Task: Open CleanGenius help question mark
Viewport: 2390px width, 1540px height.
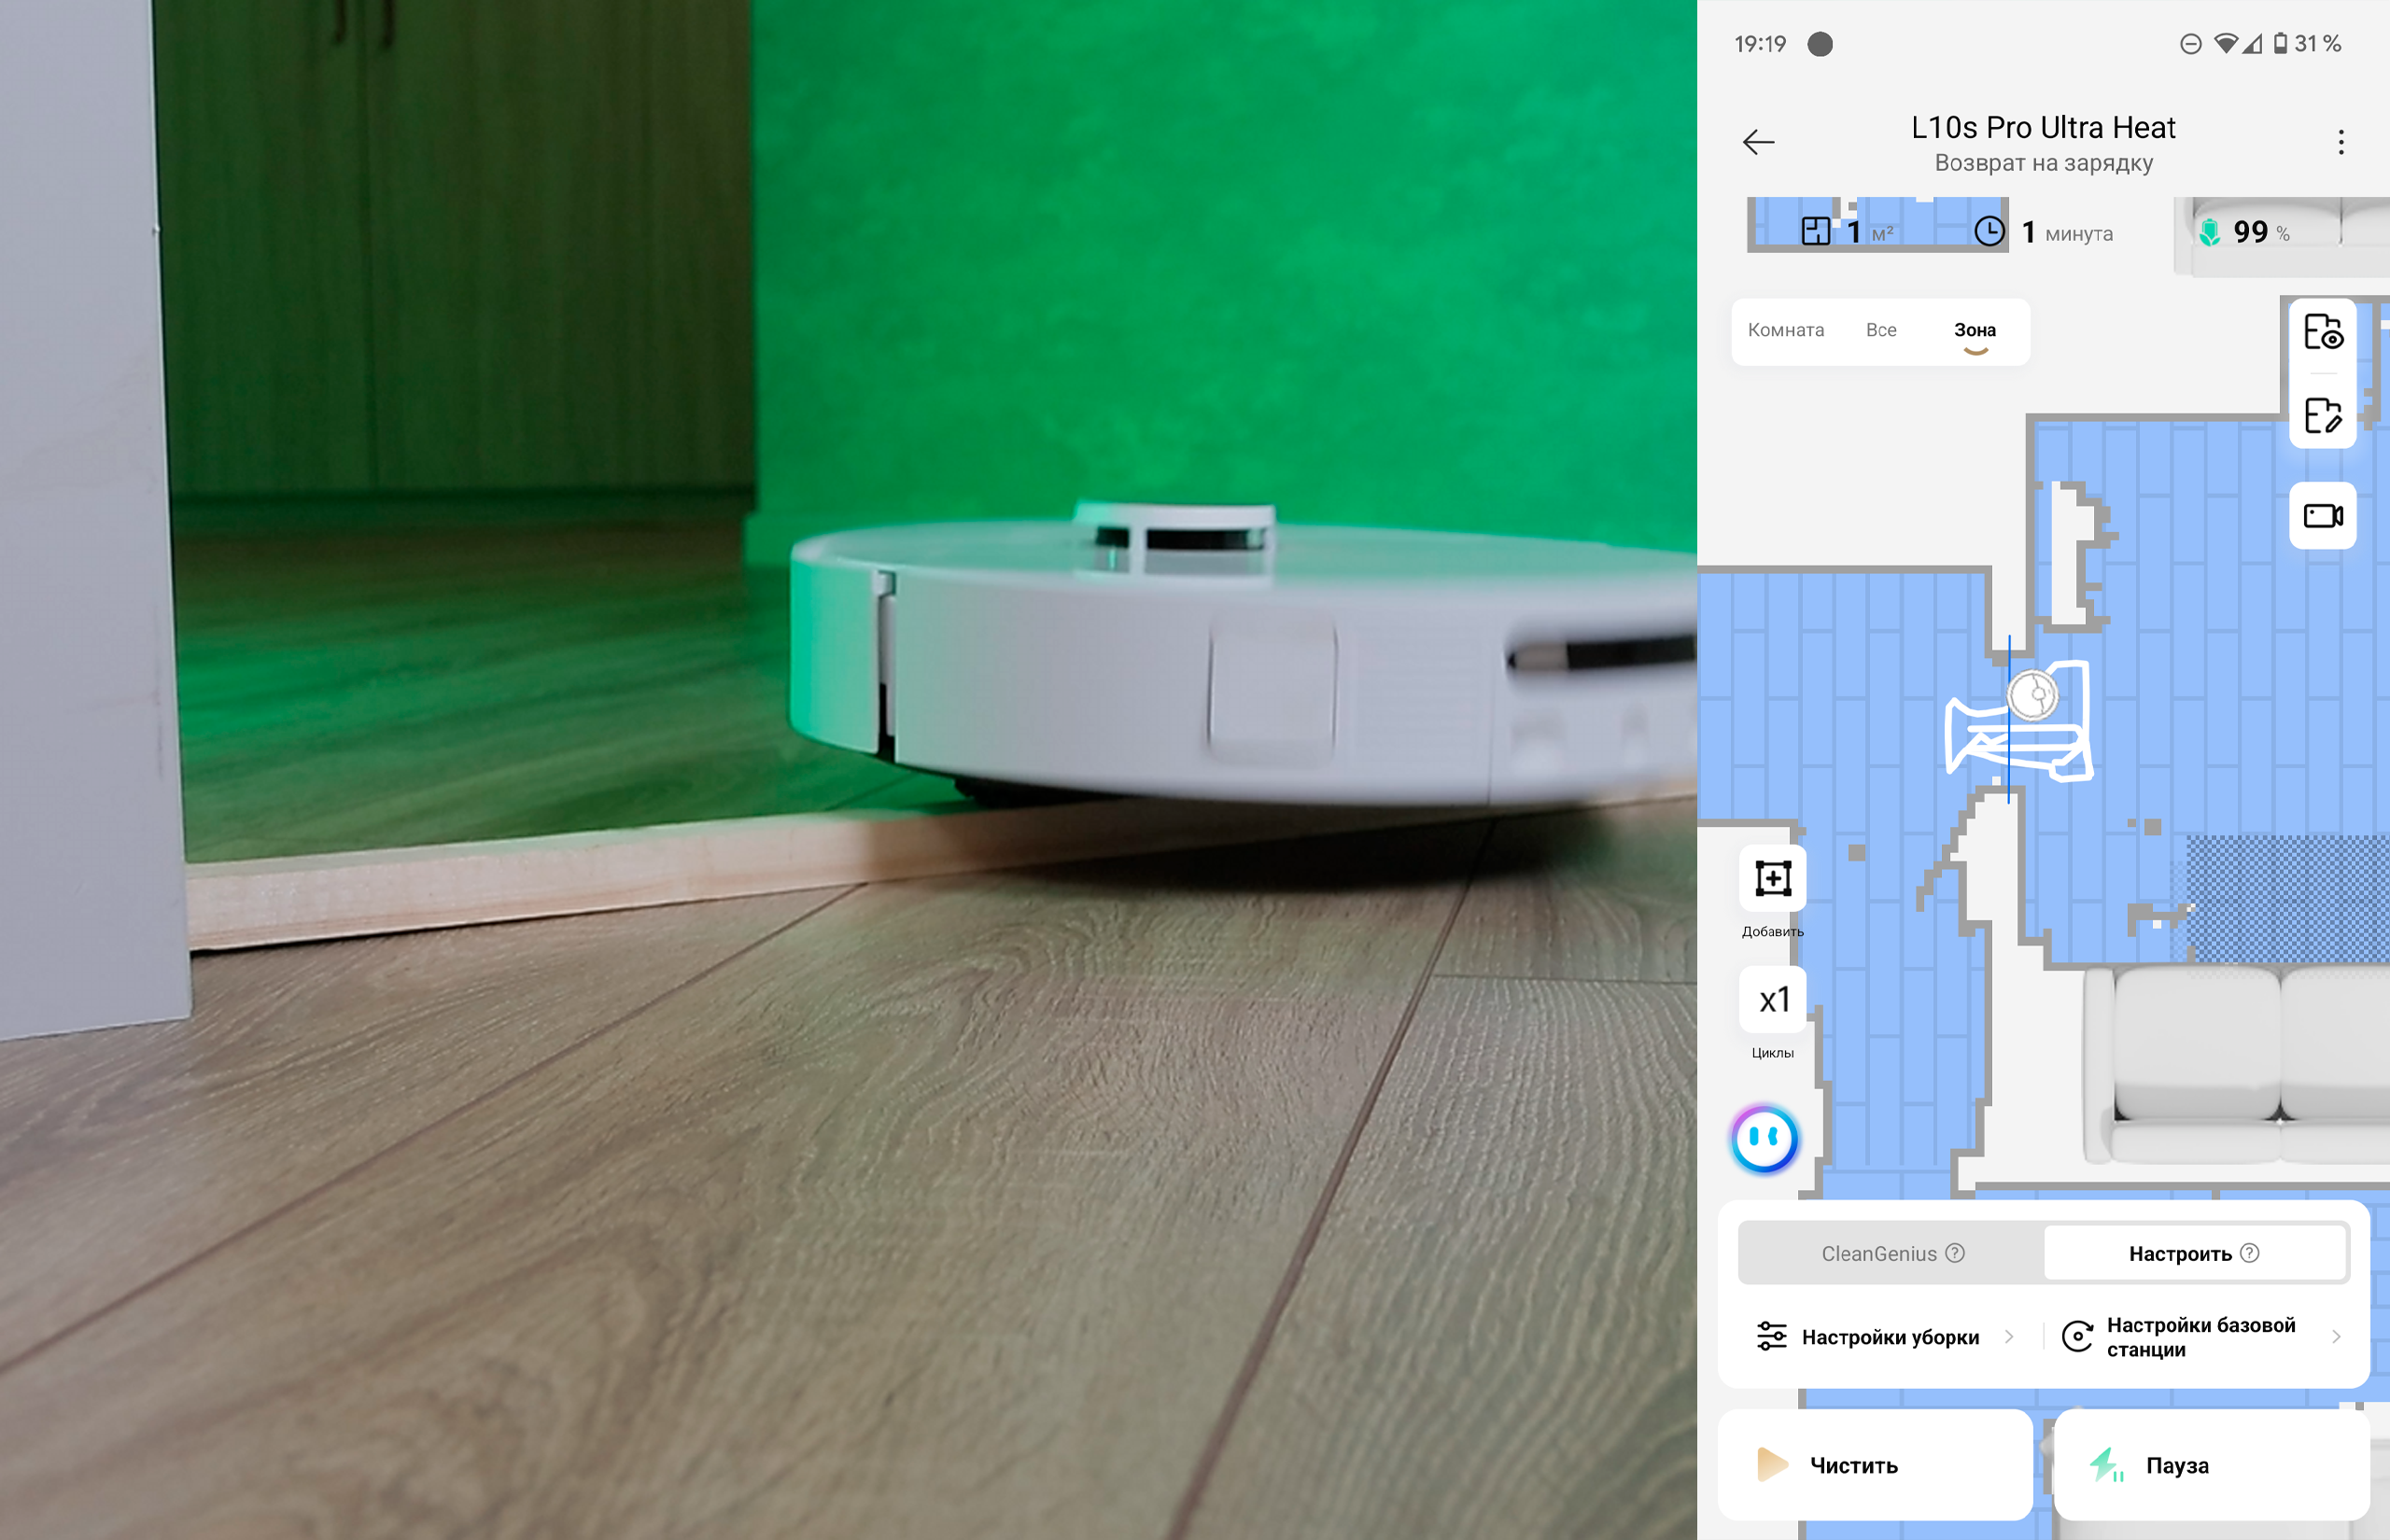Action: [1955, 1253]
